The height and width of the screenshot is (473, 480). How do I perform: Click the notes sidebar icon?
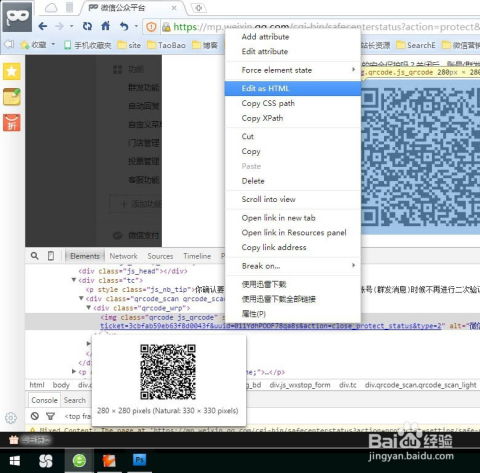[12, 97]
